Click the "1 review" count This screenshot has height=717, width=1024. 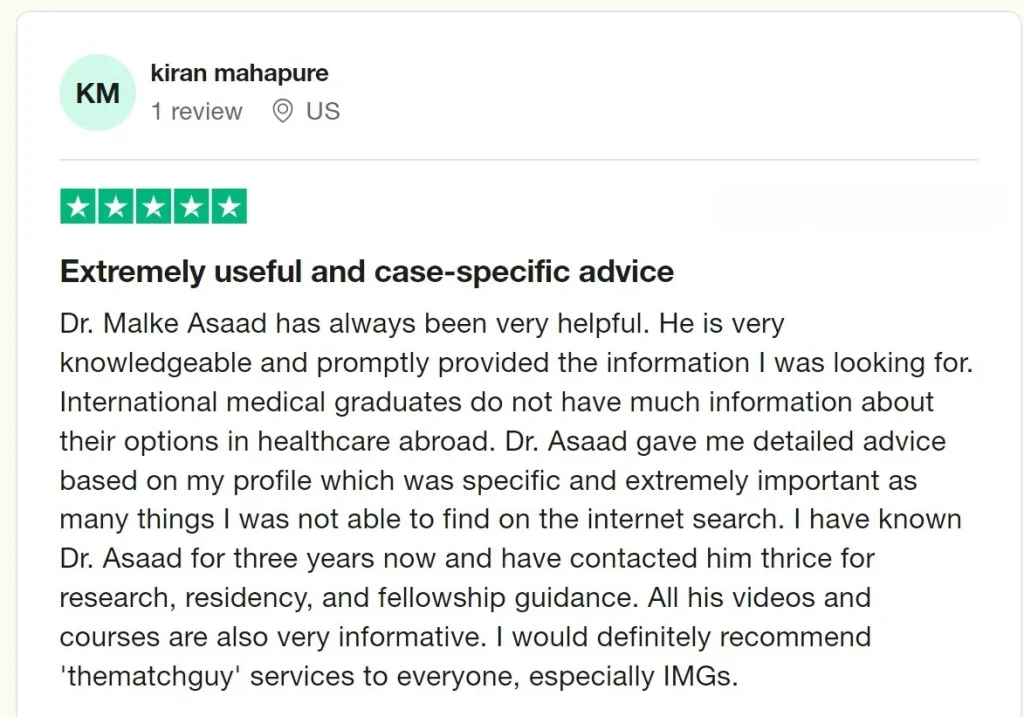point(197,111)
